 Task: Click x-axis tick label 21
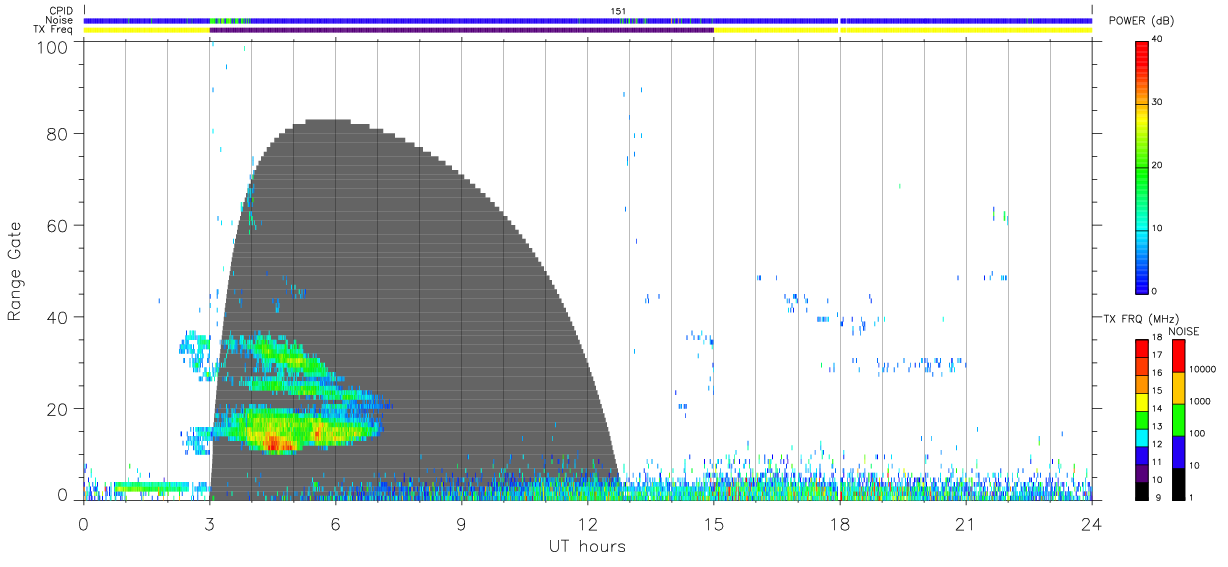tap(966, 523)
